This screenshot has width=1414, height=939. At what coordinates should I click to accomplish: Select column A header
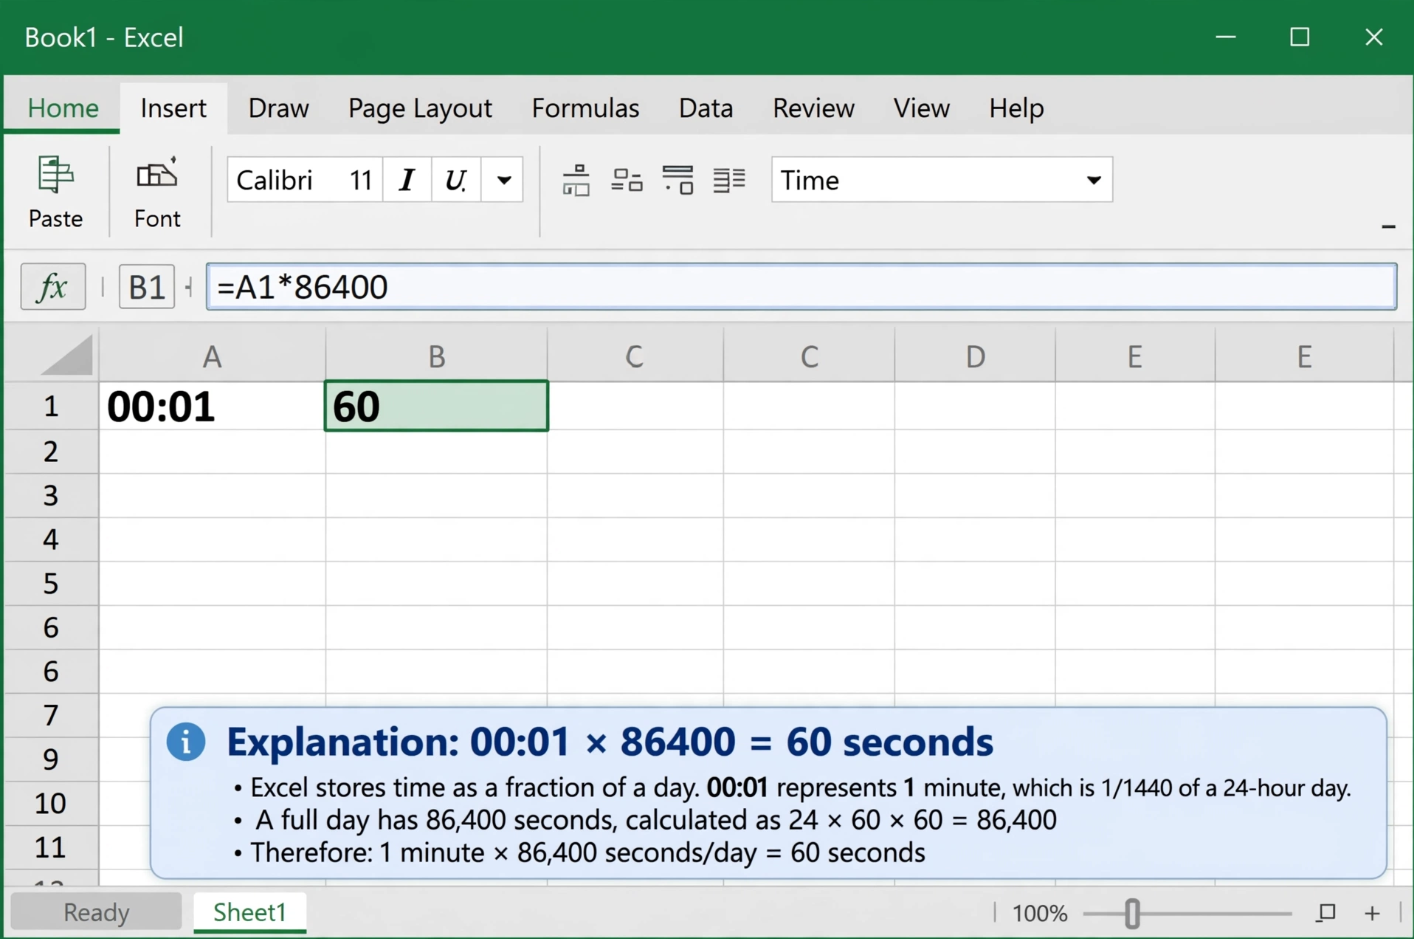click(212, 356)
